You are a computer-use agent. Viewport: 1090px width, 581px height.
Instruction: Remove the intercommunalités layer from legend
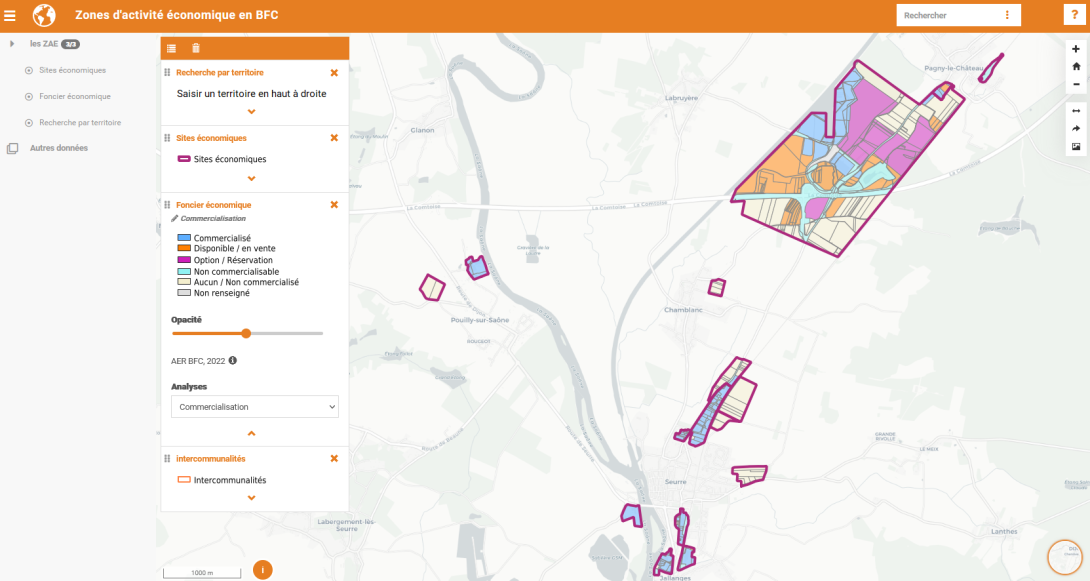click(334, 458)
